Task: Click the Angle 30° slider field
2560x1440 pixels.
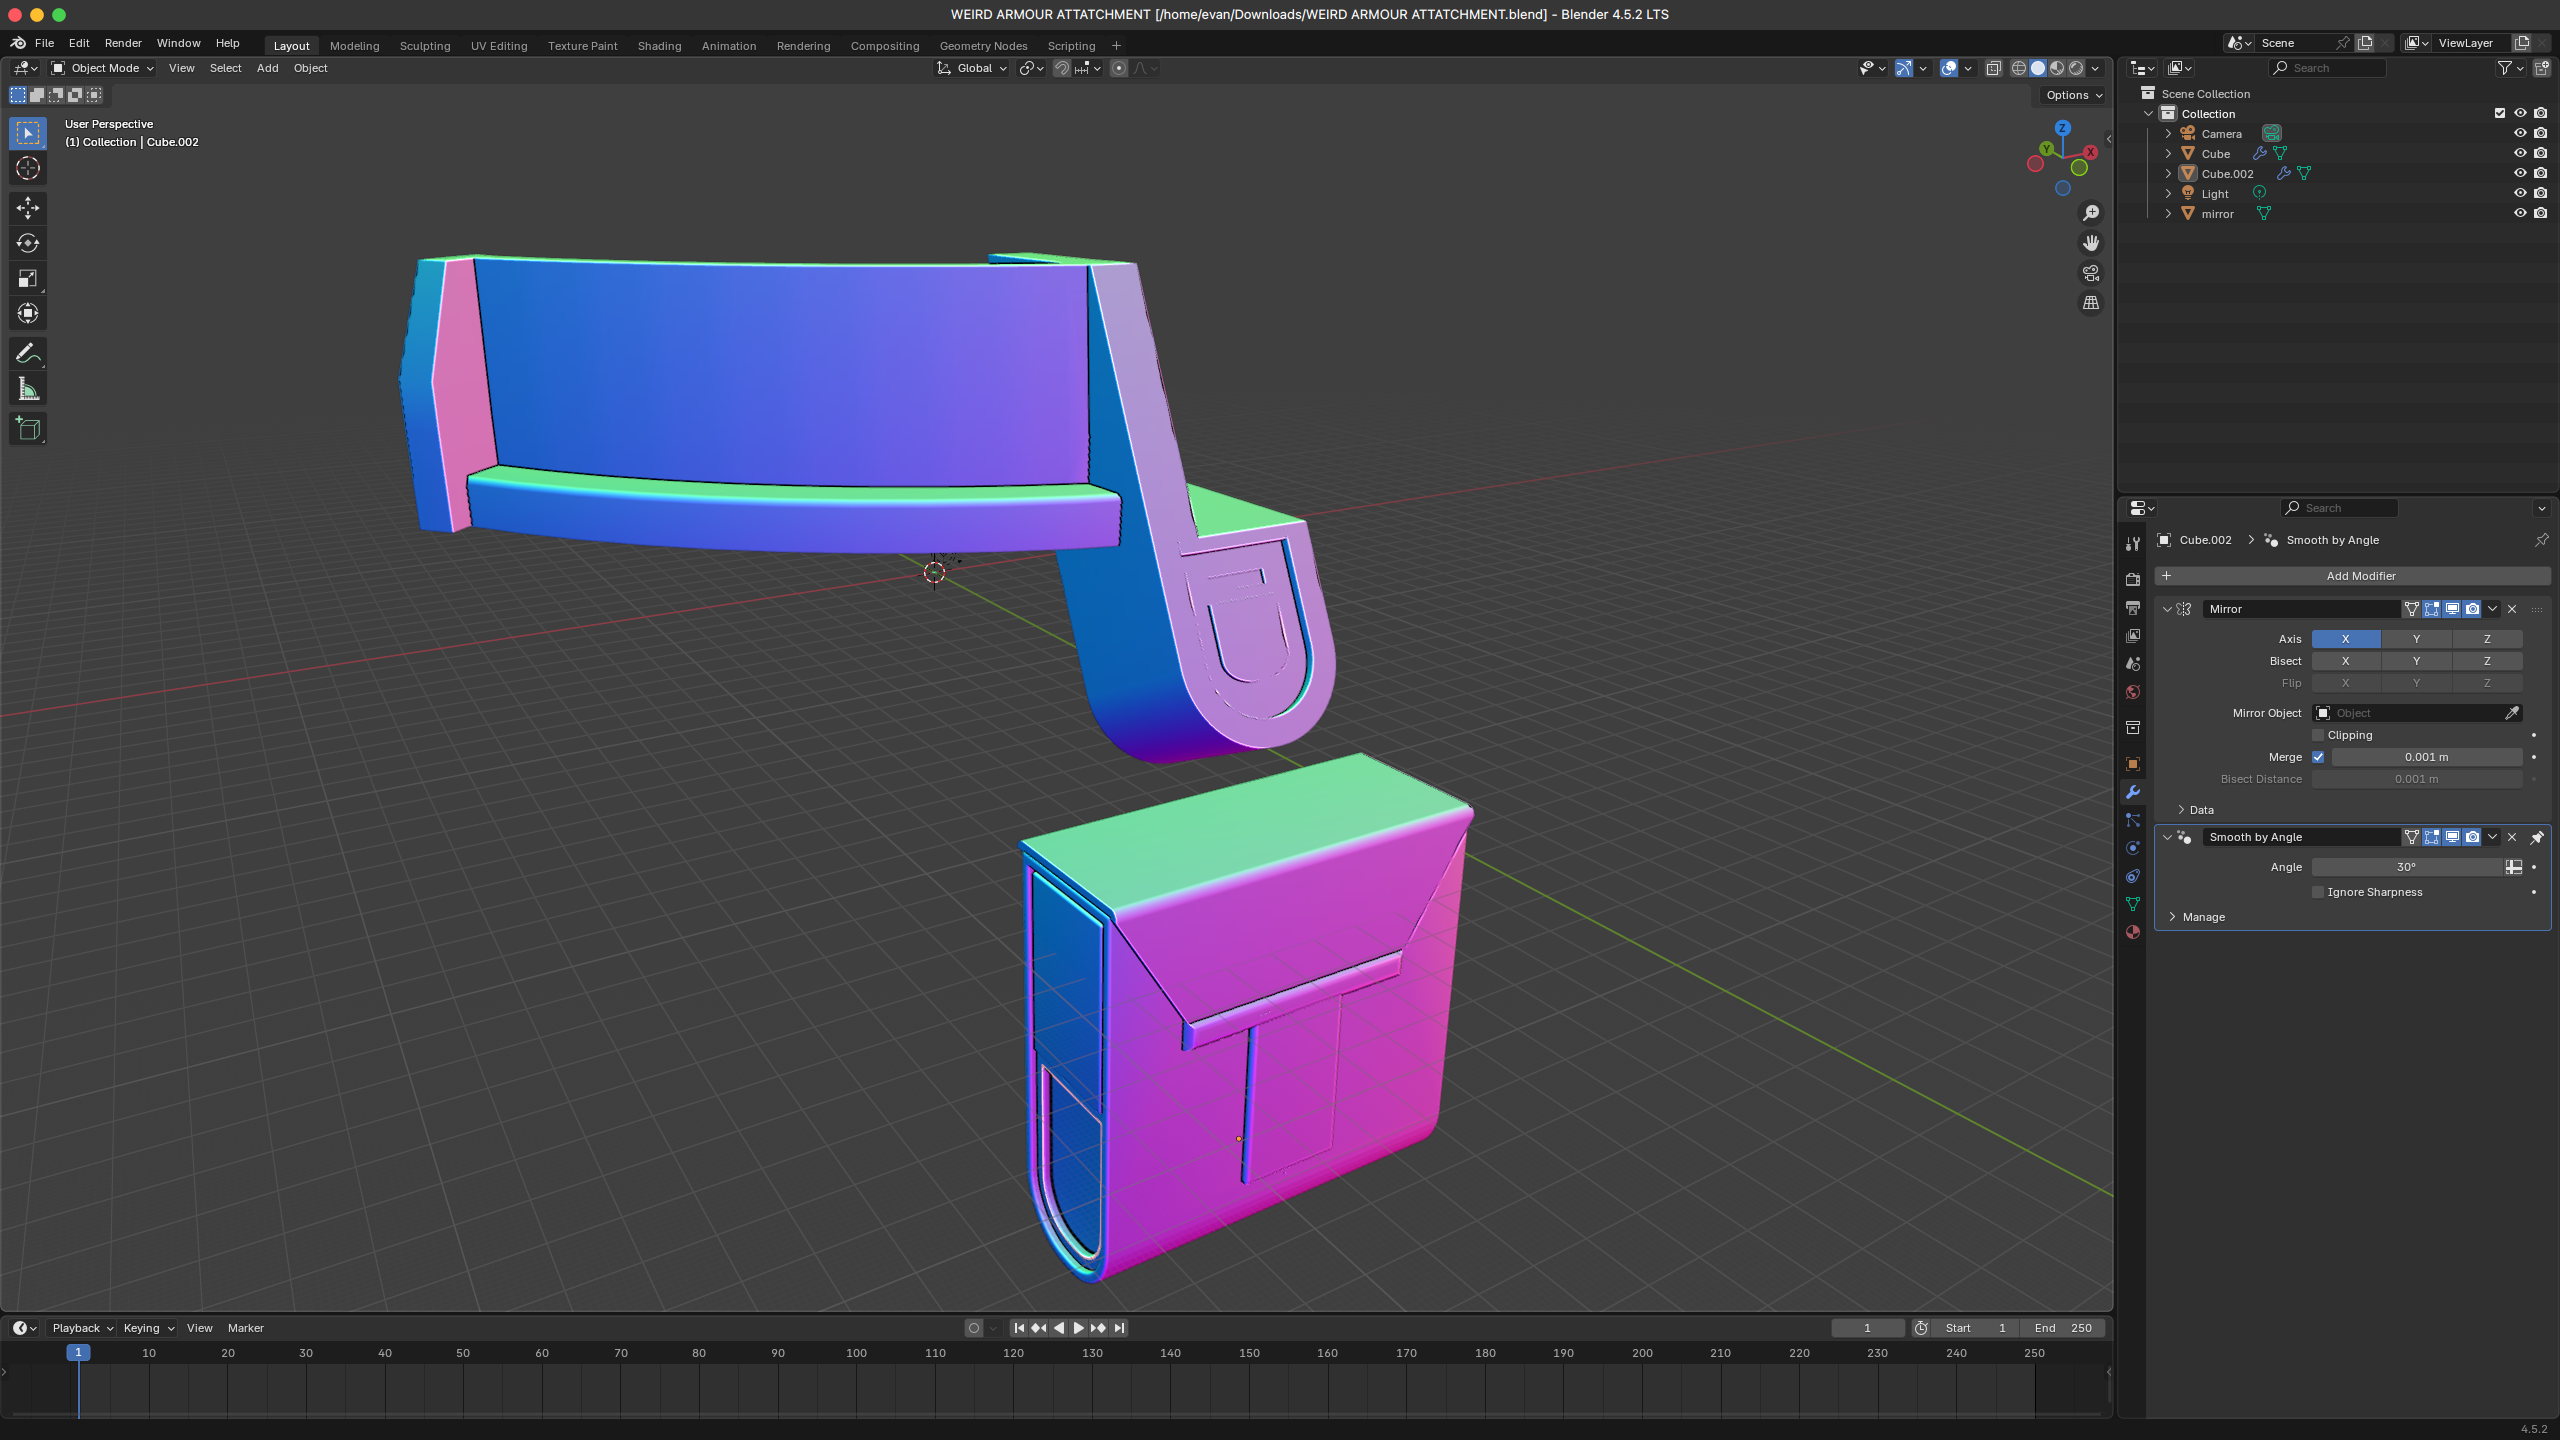Action: click(x=2406, y=867)
